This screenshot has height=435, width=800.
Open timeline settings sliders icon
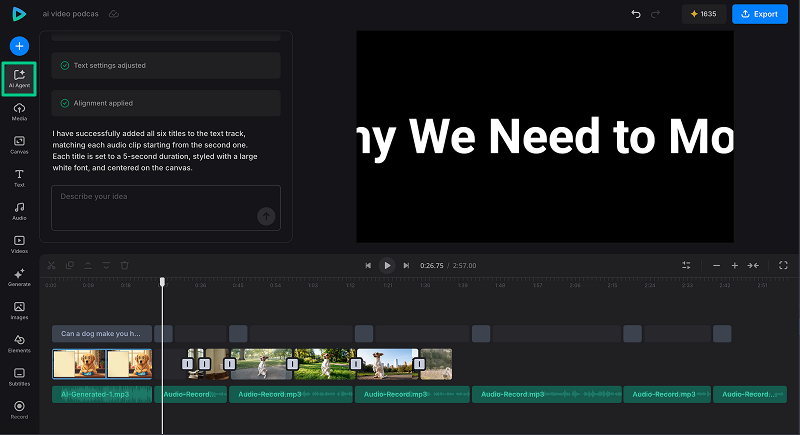(686, 265)
